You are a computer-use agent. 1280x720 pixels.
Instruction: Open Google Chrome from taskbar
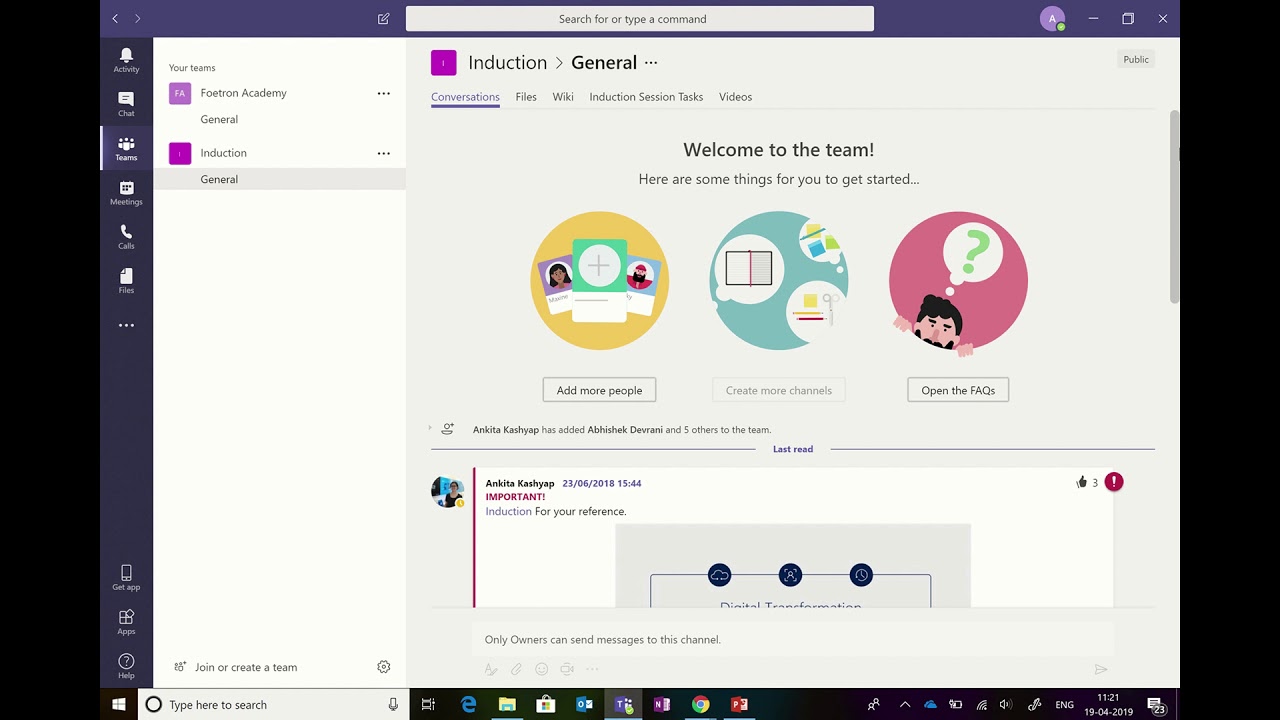[700, 704]
